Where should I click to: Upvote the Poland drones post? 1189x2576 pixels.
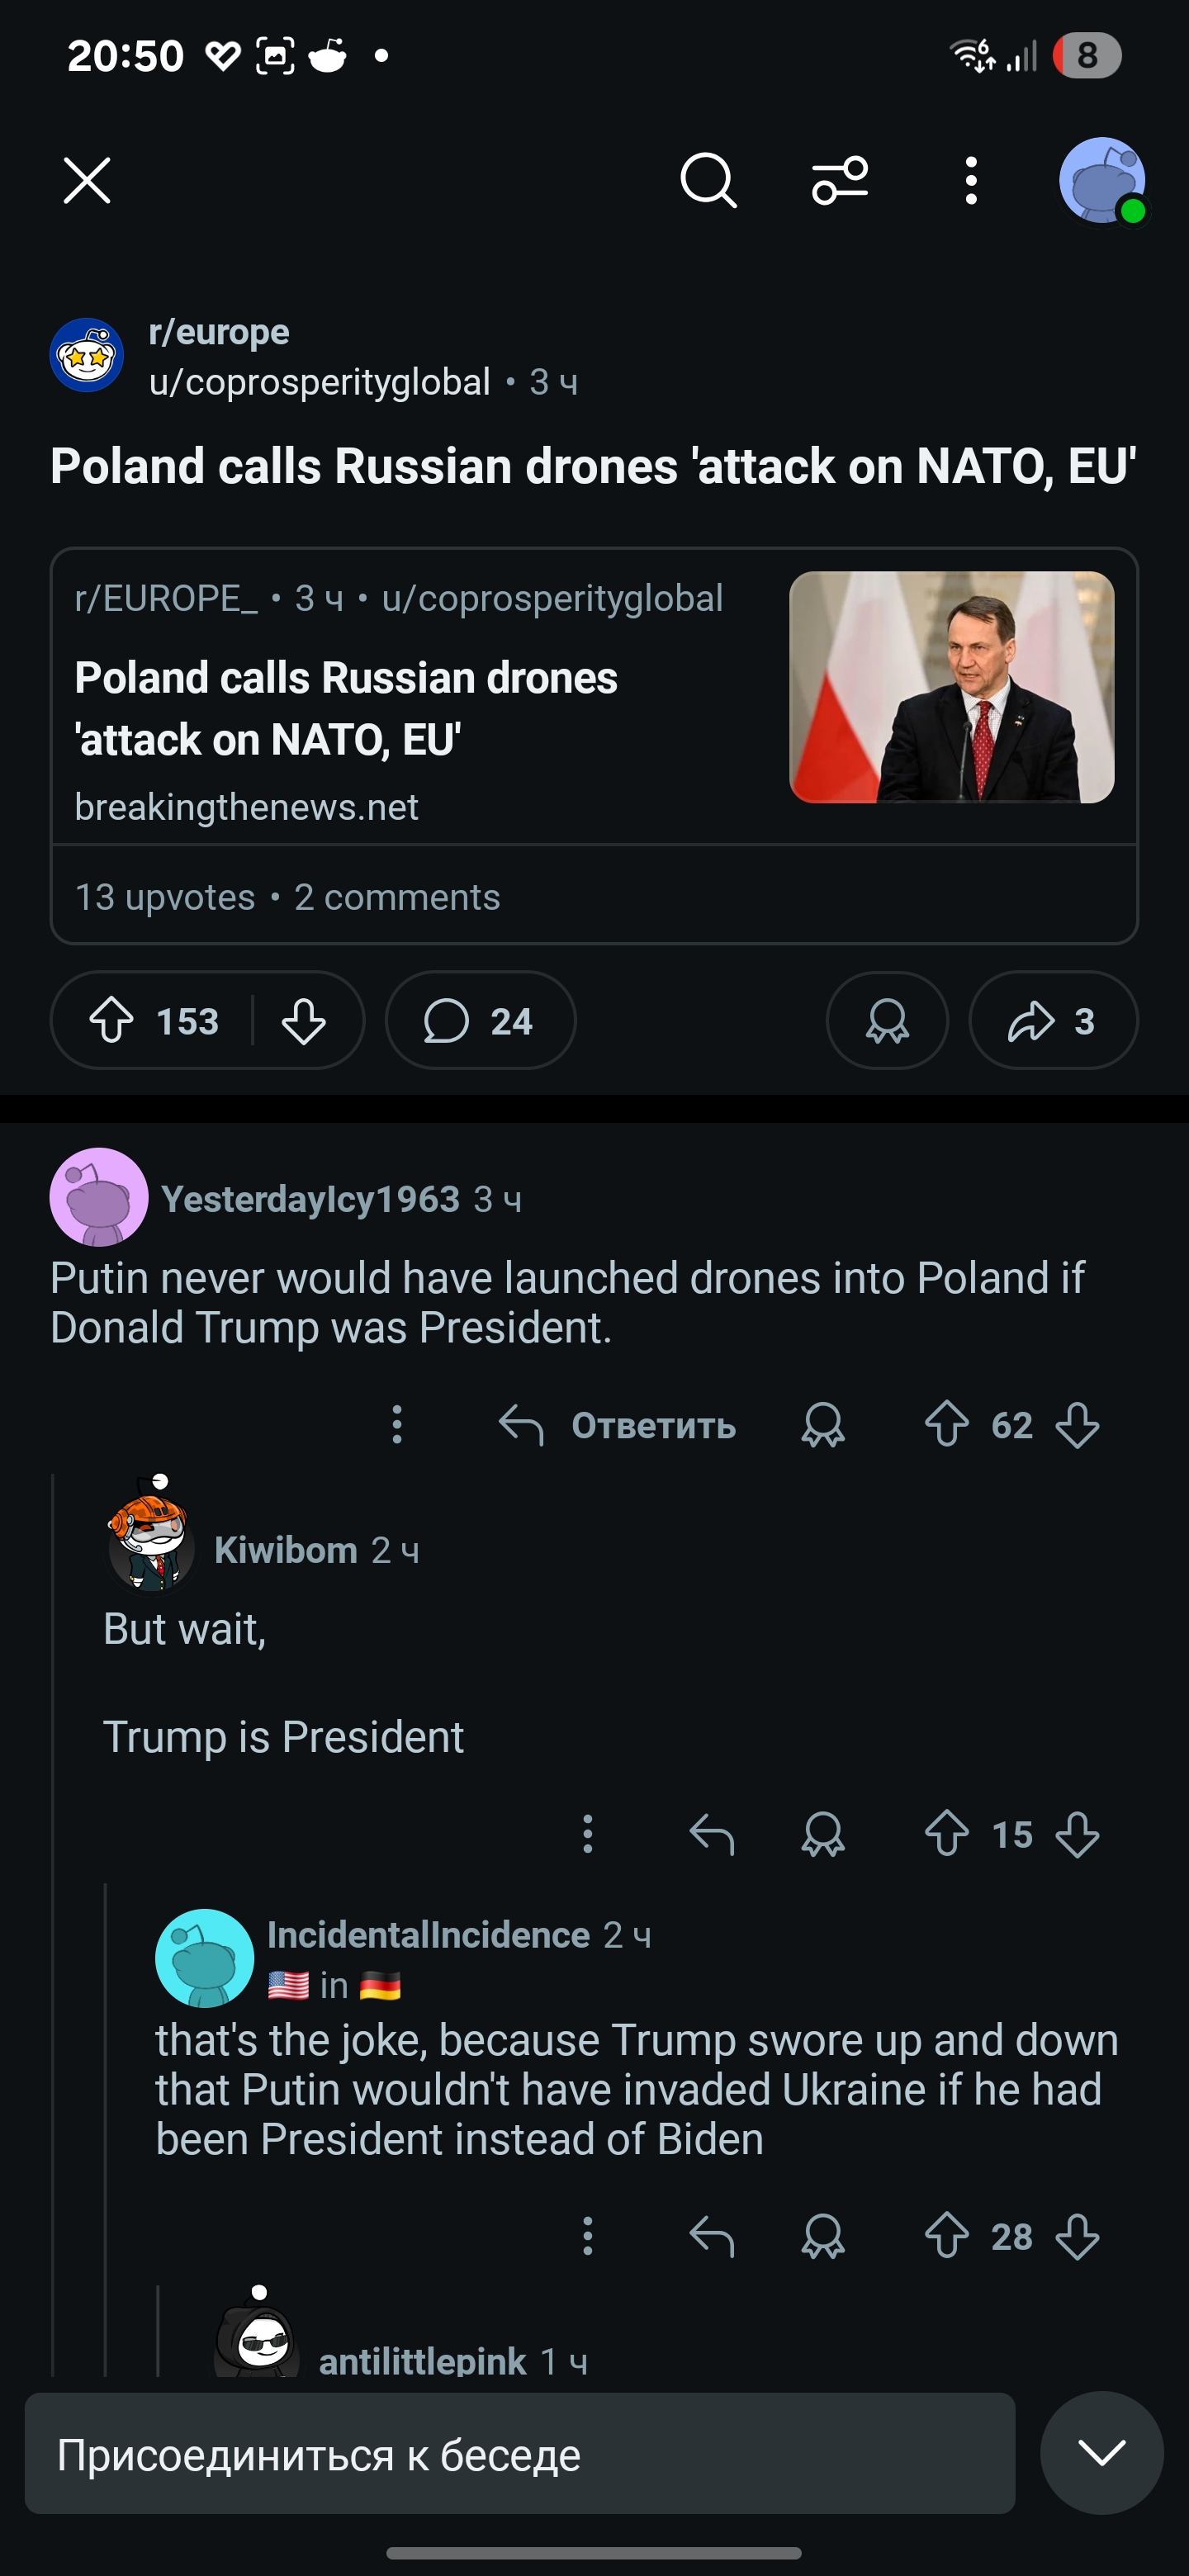tap(112, 1021)
